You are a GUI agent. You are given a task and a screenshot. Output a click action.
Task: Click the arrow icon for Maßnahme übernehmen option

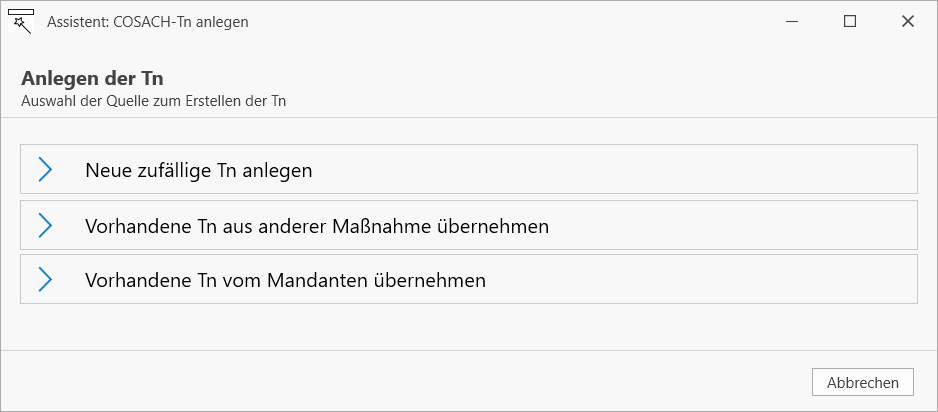pyautogui.click(x=45, y=225)
